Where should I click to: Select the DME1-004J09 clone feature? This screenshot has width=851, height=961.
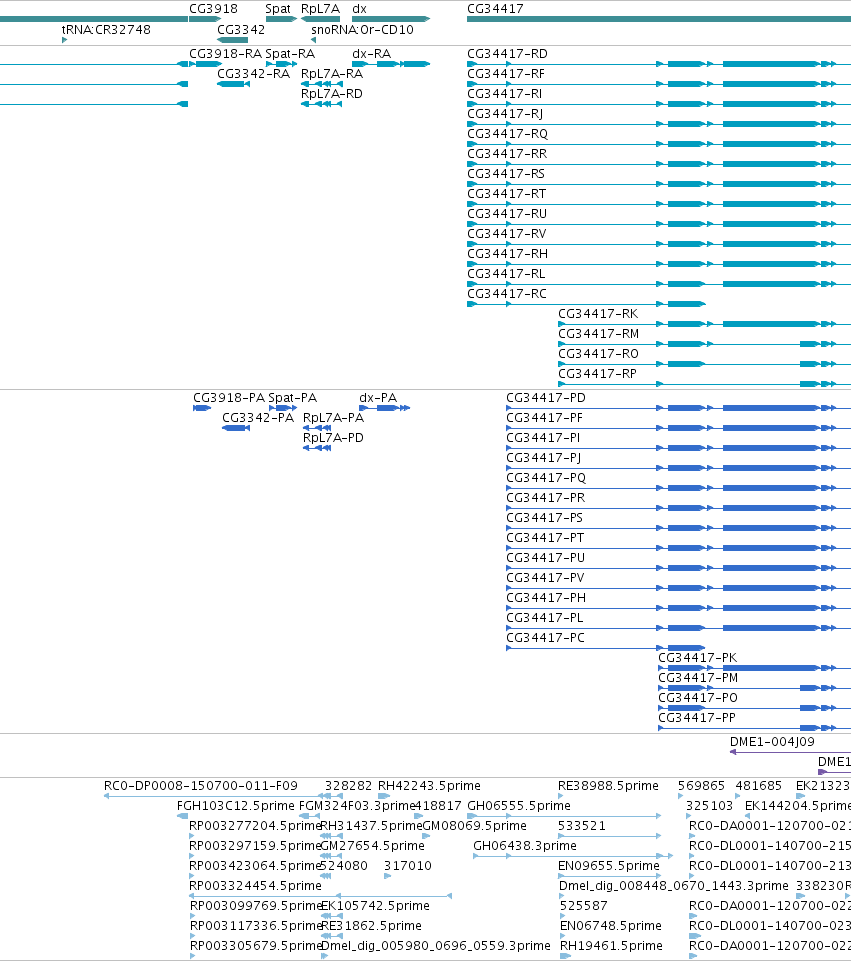[x=772, y=742]
